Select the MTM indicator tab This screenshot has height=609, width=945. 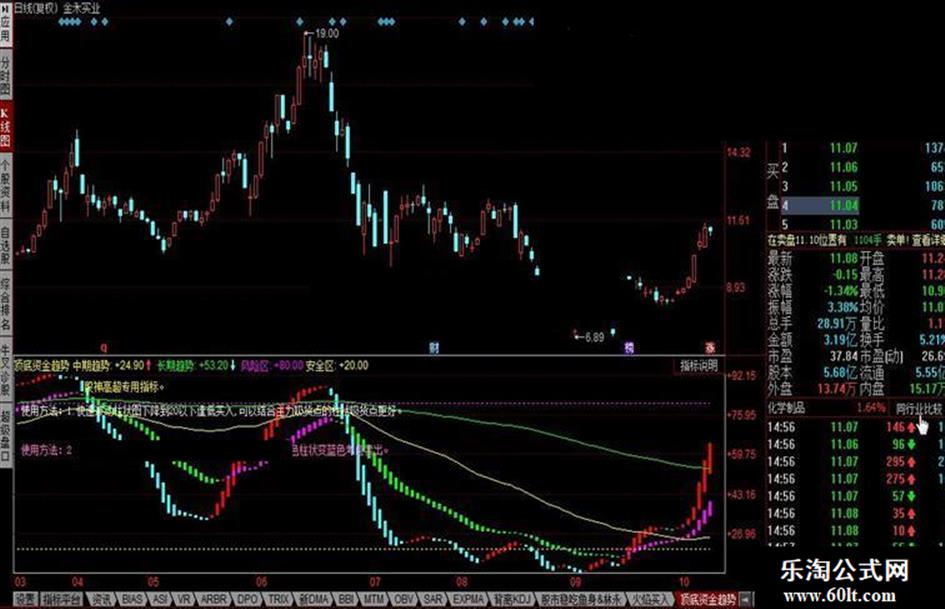(x=374, y=599)
